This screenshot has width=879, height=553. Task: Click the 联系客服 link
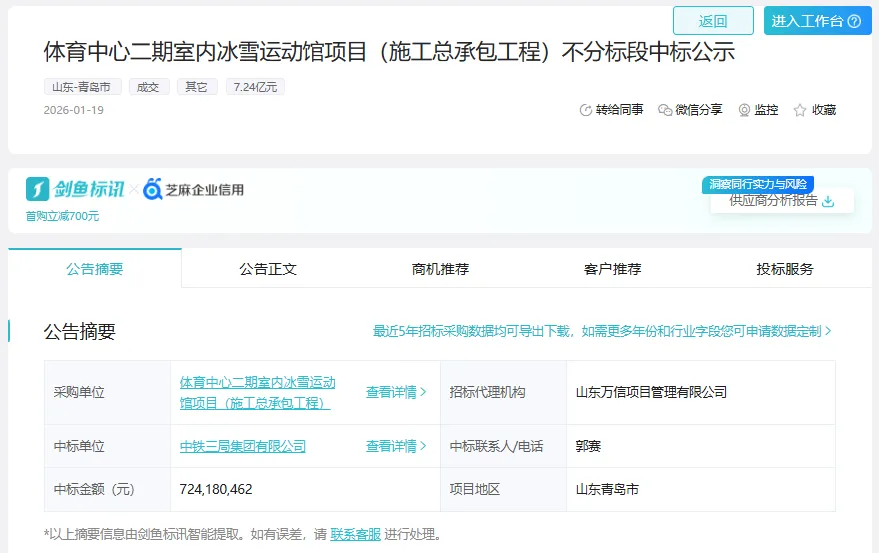tap(355, 534)
